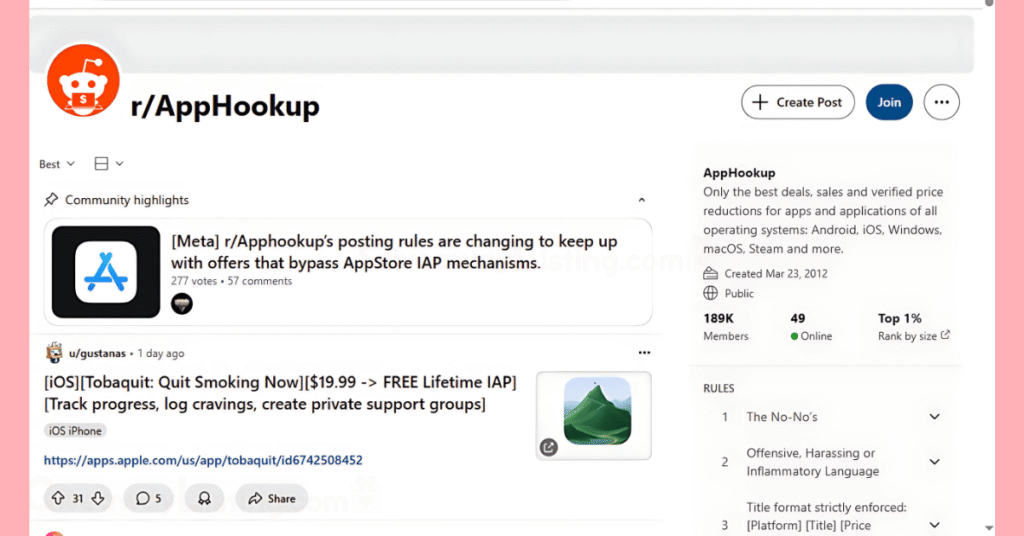1024x536 pixels.
Task: Click the AppHookup sidebar heading
Action: 739,173
